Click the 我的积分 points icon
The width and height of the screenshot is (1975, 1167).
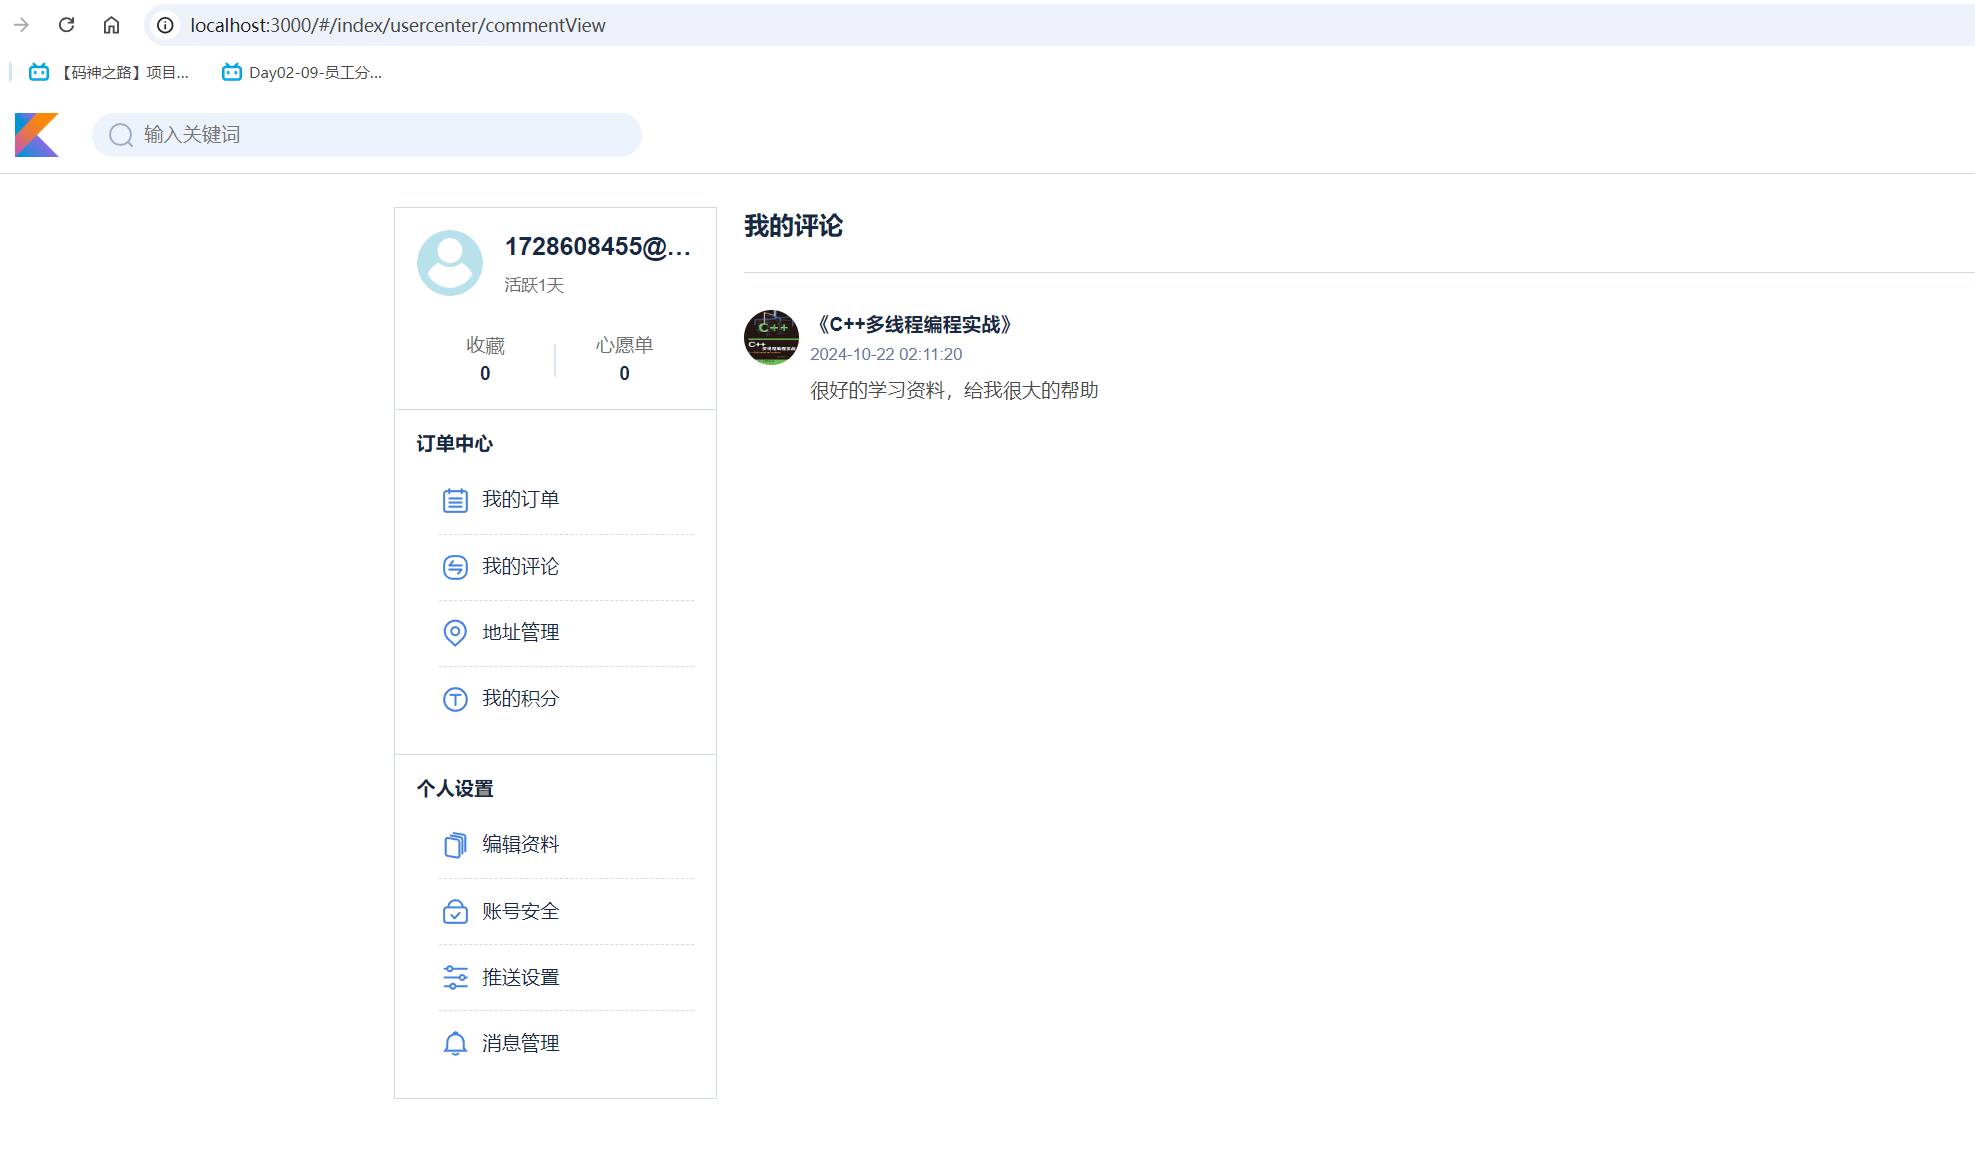455,699
